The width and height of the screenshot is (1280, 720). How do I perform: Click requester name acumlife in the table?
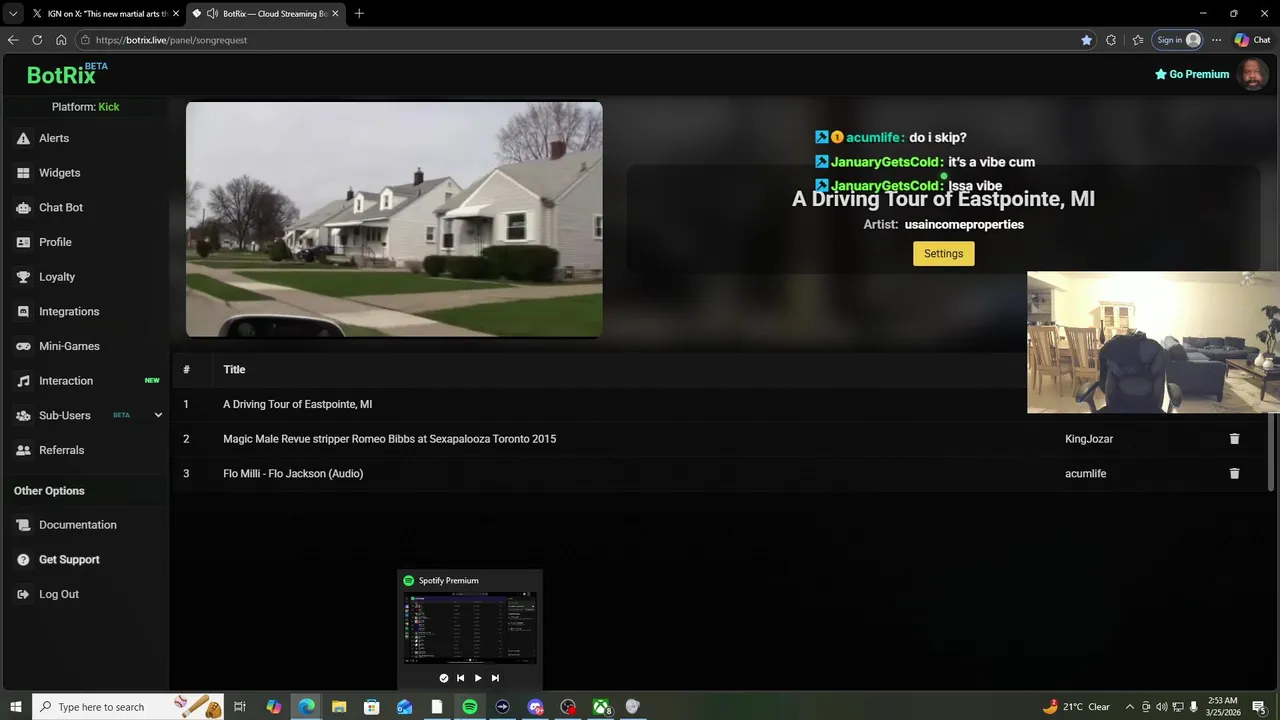coord(1085,474)
